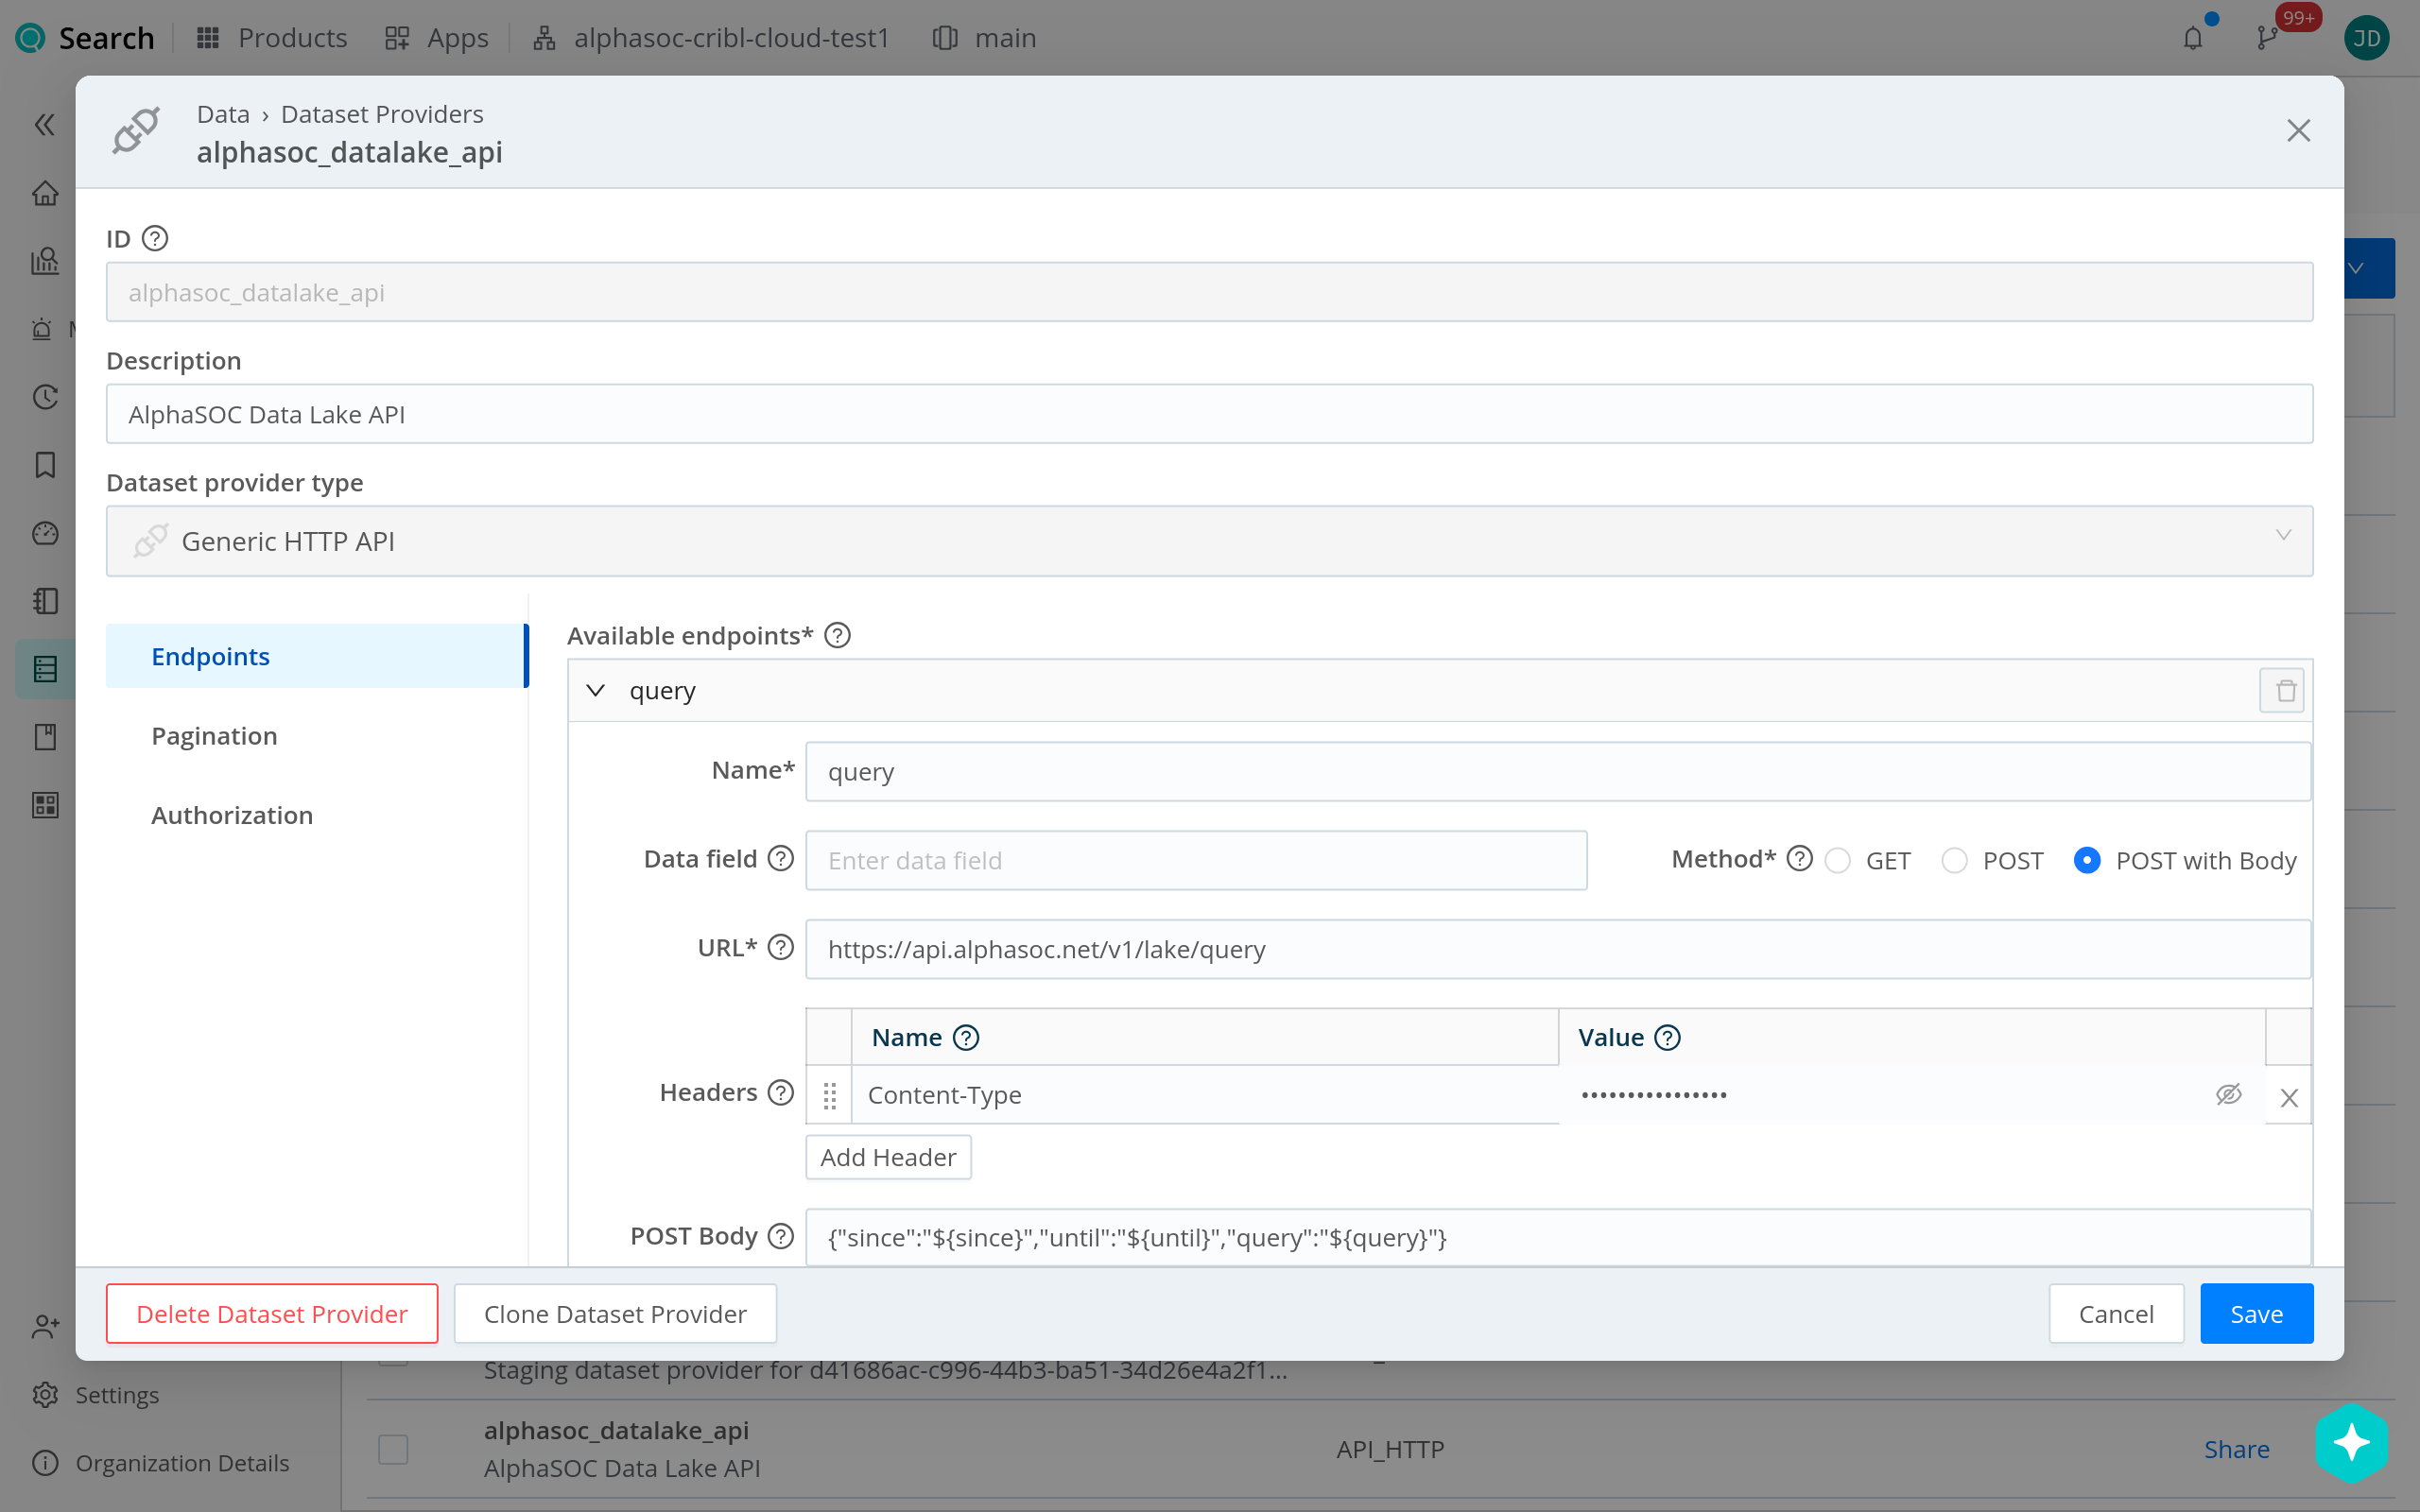Delete the query endpoint trash icon
Image resolution: width=2420 pixels, height=1512 pixels.
click(2281, 690)
